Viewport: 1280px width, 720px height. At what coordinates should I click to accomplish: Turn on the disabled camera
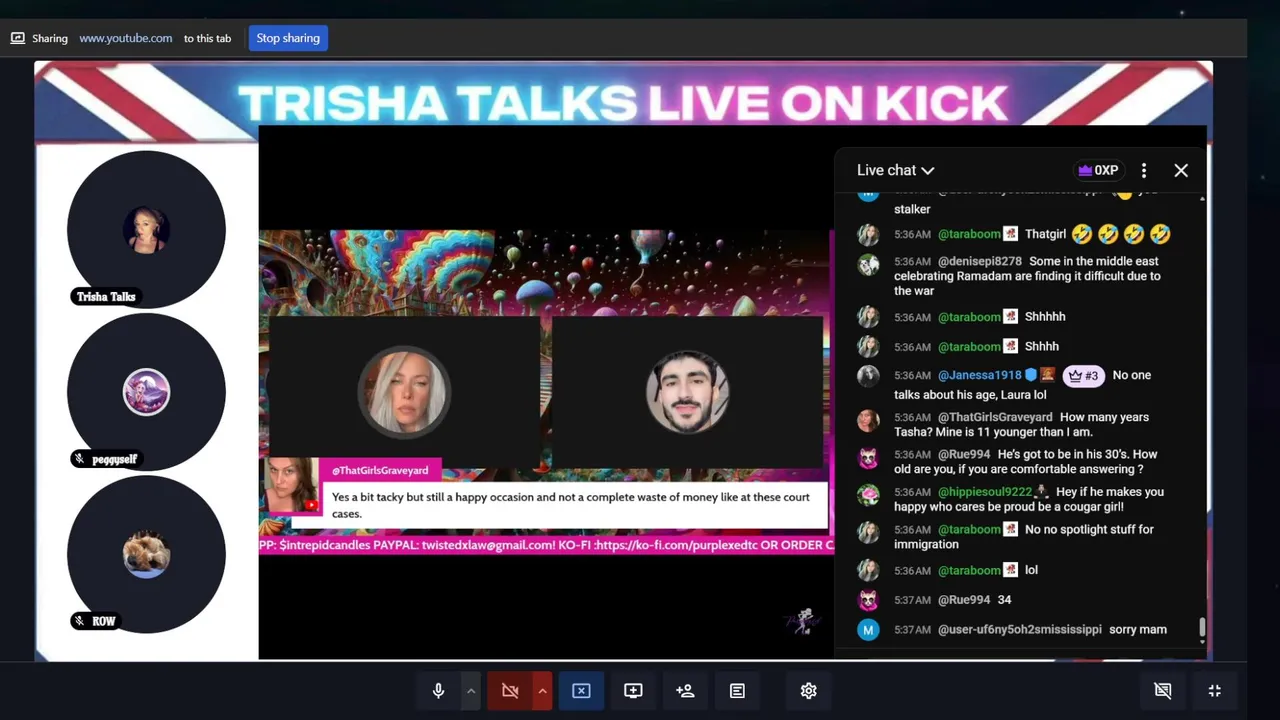click(510, 691)
